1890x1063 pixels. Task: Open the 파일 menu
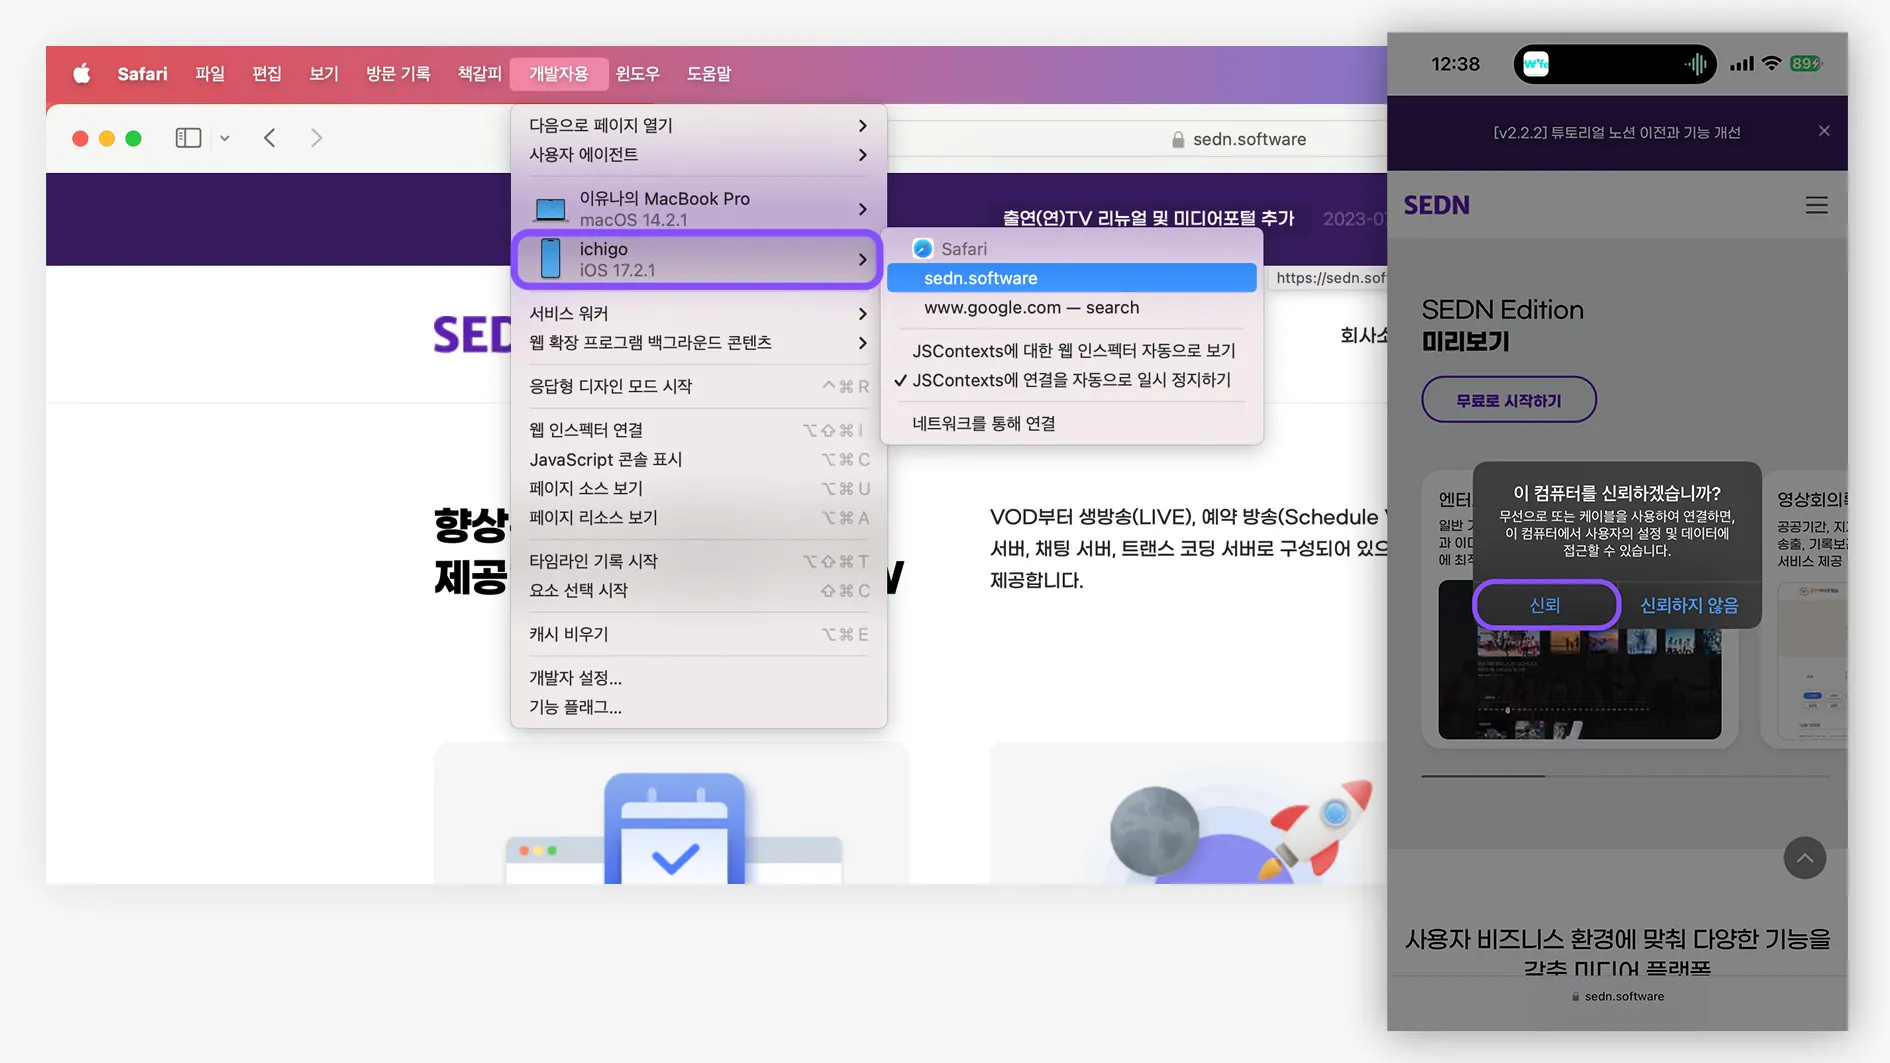(210, 73)
